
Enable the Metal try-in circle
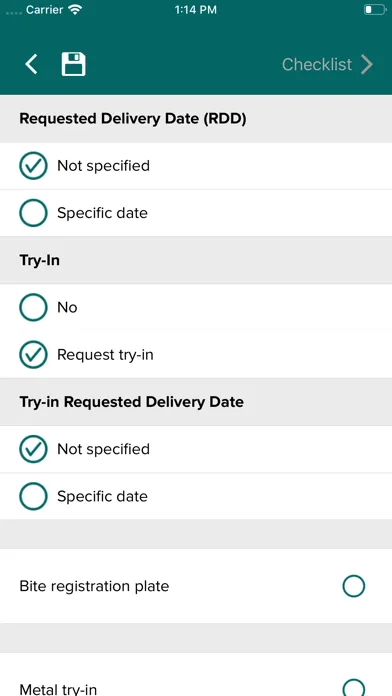(354, 688)
